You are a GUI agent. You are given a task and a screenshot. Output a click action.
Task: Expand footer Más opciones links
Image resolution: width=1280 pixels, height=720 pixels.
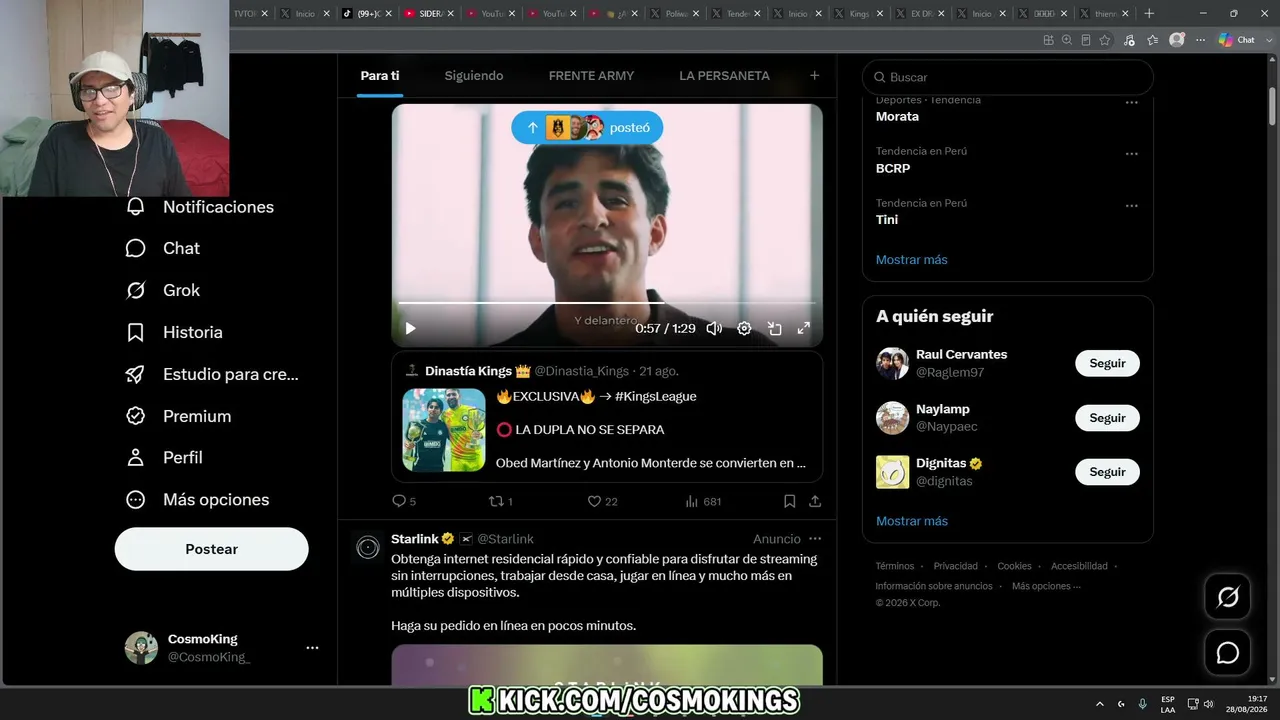(x=1046, y=586)
